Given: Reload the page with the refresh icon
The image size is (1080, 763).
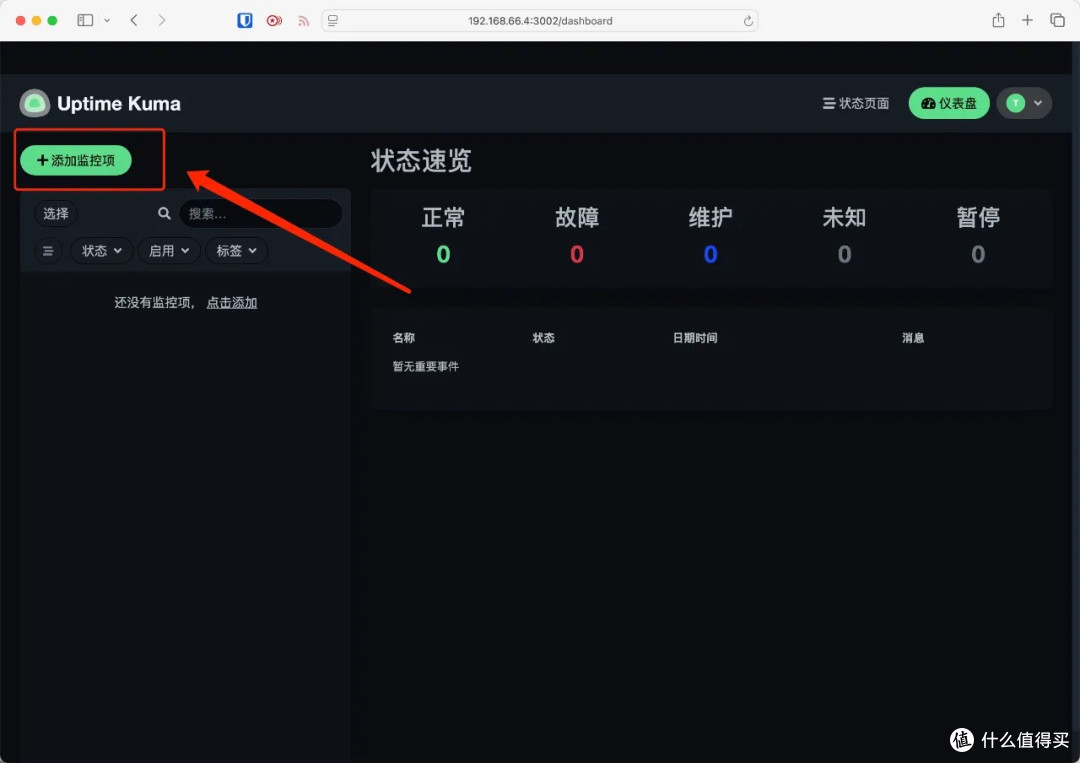Looking at the screenshot, I should 748,21.
